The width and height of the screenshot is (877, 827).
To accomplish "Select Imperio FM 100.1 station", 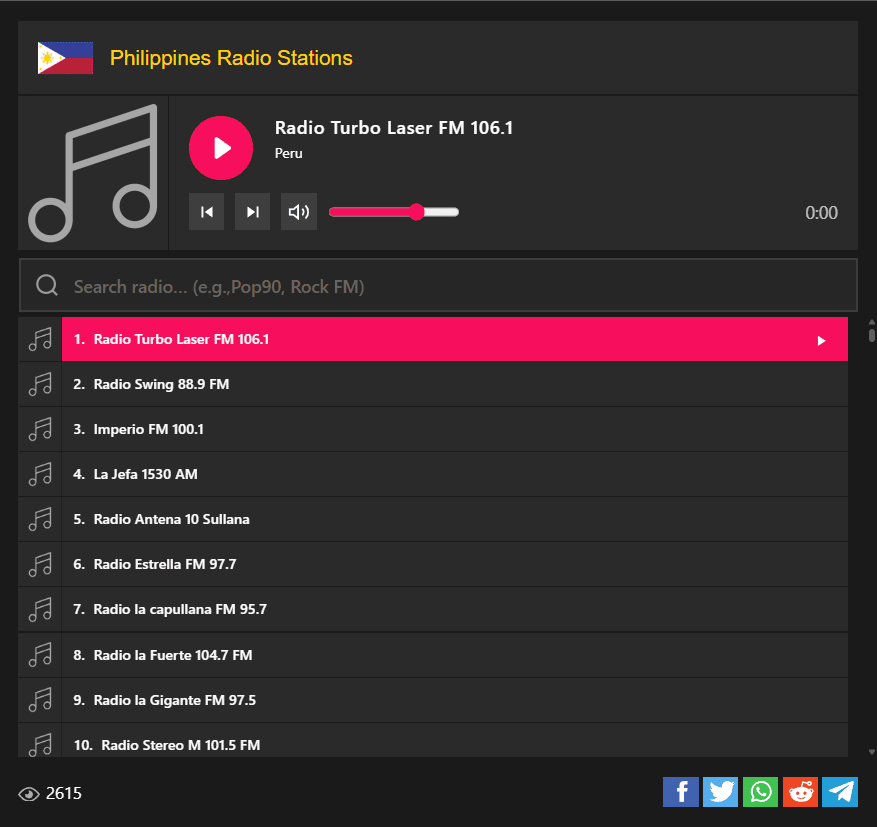I will point(148,429).
